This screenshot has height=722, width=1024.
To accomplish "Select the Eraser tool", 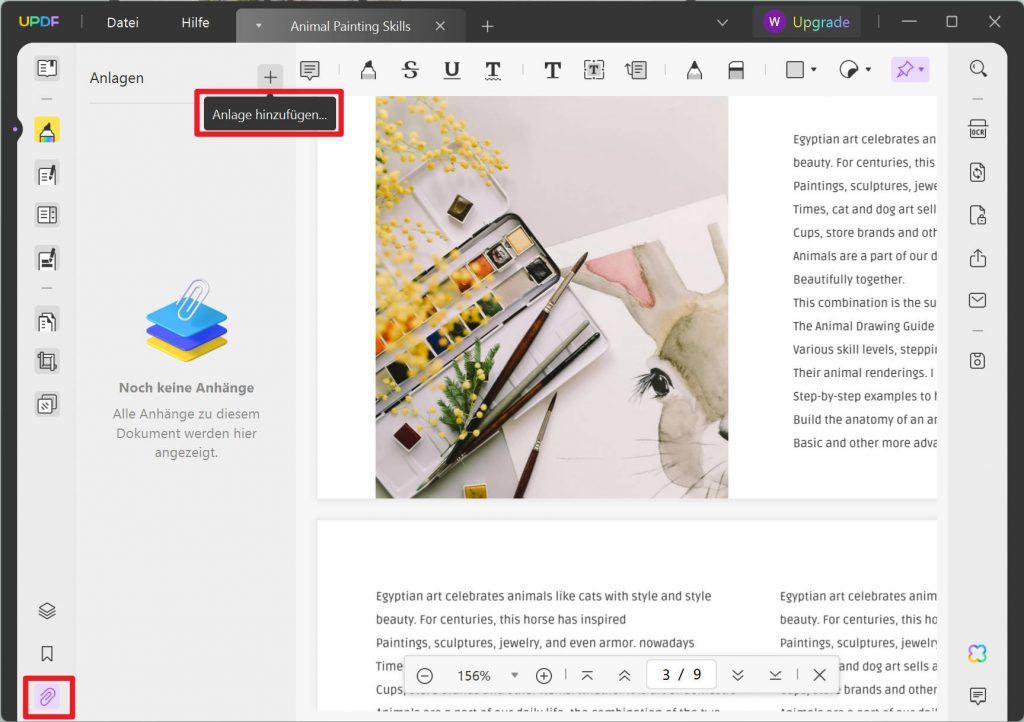I will 736,69.
